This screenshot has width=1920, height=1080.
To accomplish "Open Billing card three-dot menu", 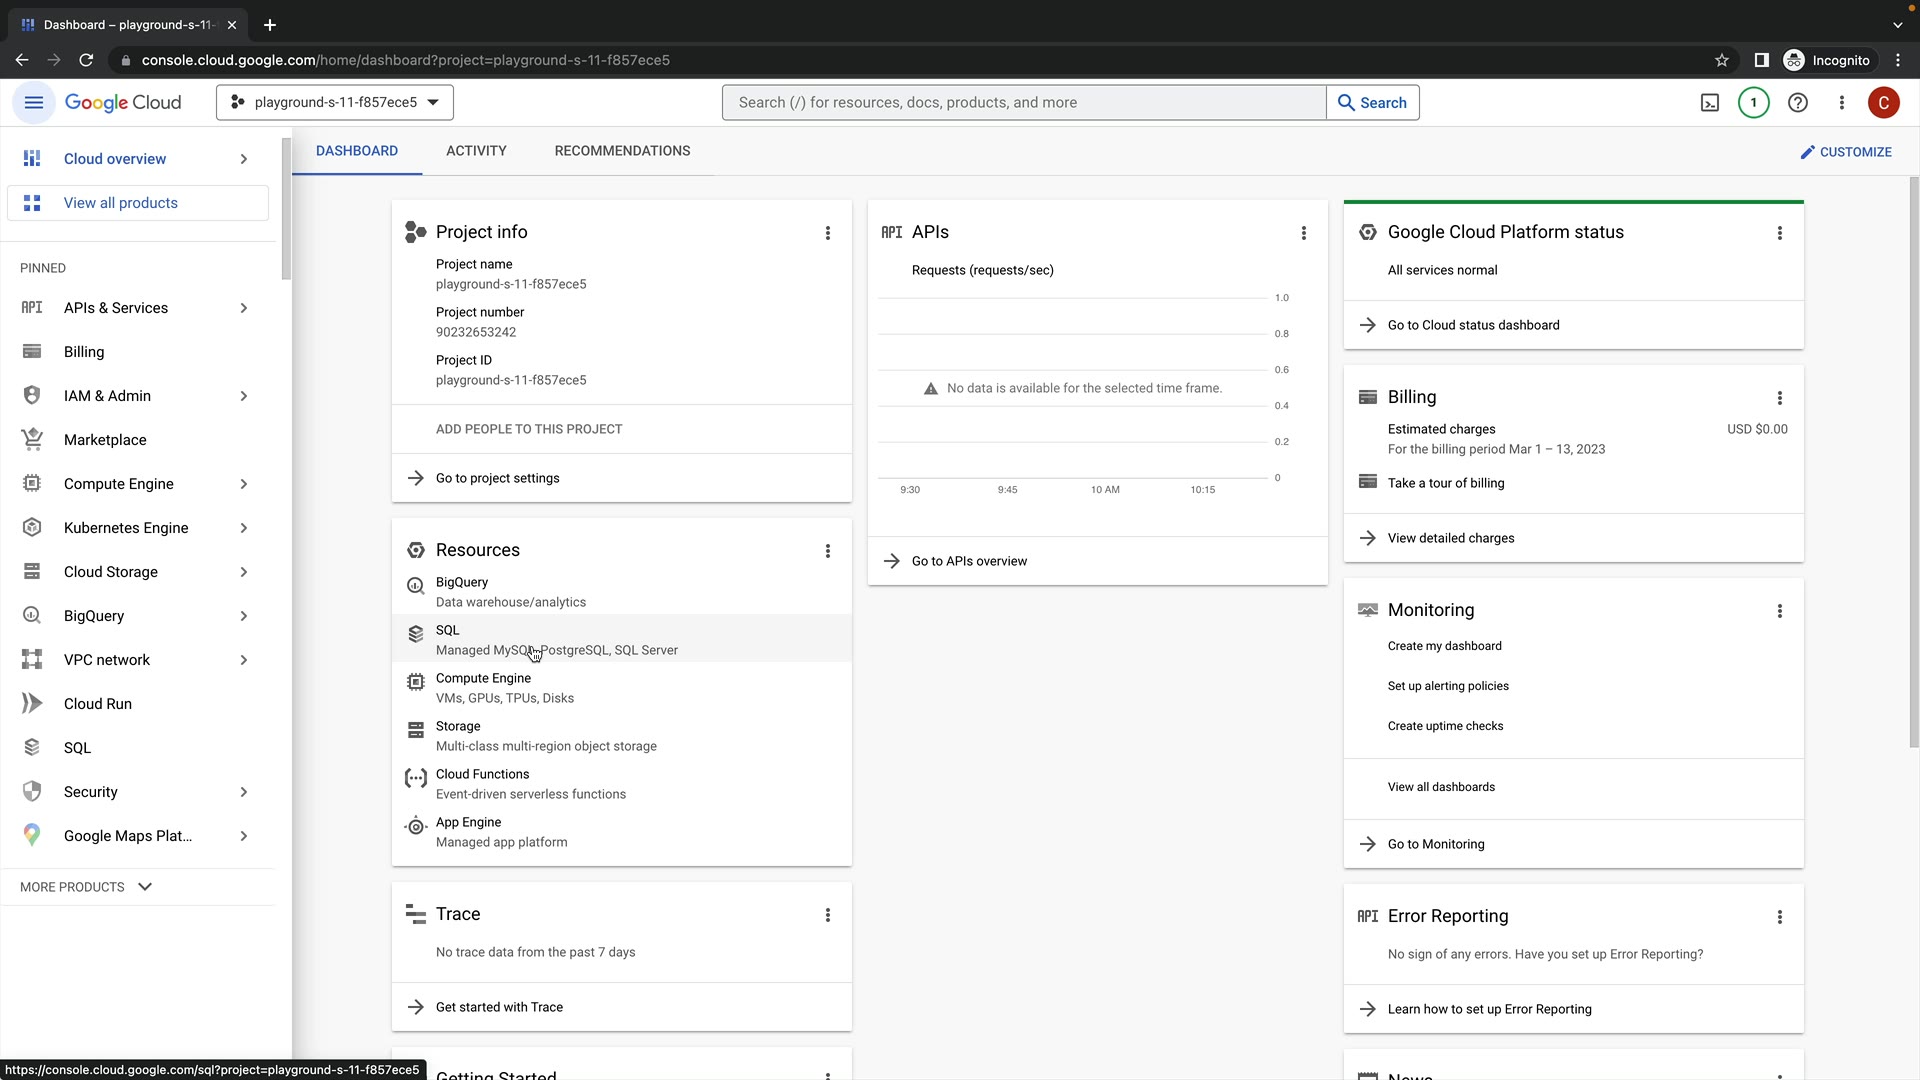I will pos(1779,398).
